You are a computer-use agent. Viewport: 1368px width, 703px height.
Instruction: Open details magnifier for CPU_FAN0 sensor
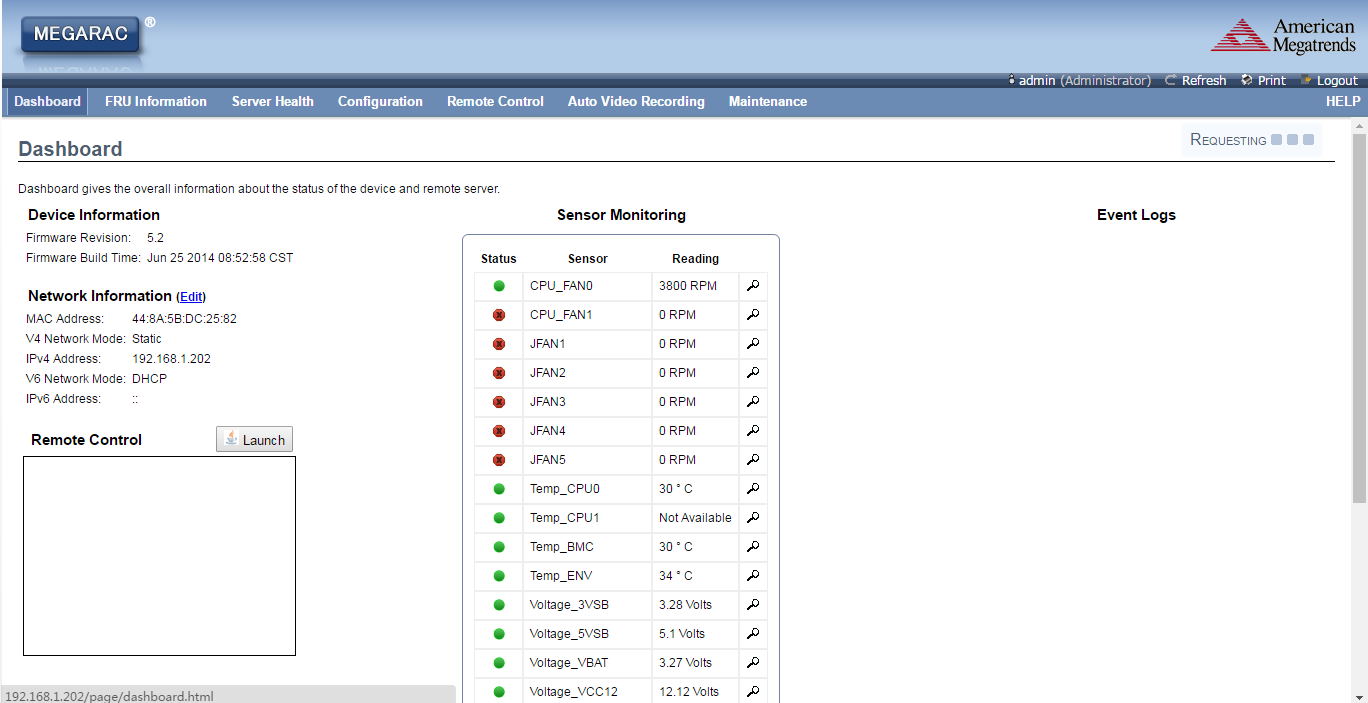(x=753, y=286)
